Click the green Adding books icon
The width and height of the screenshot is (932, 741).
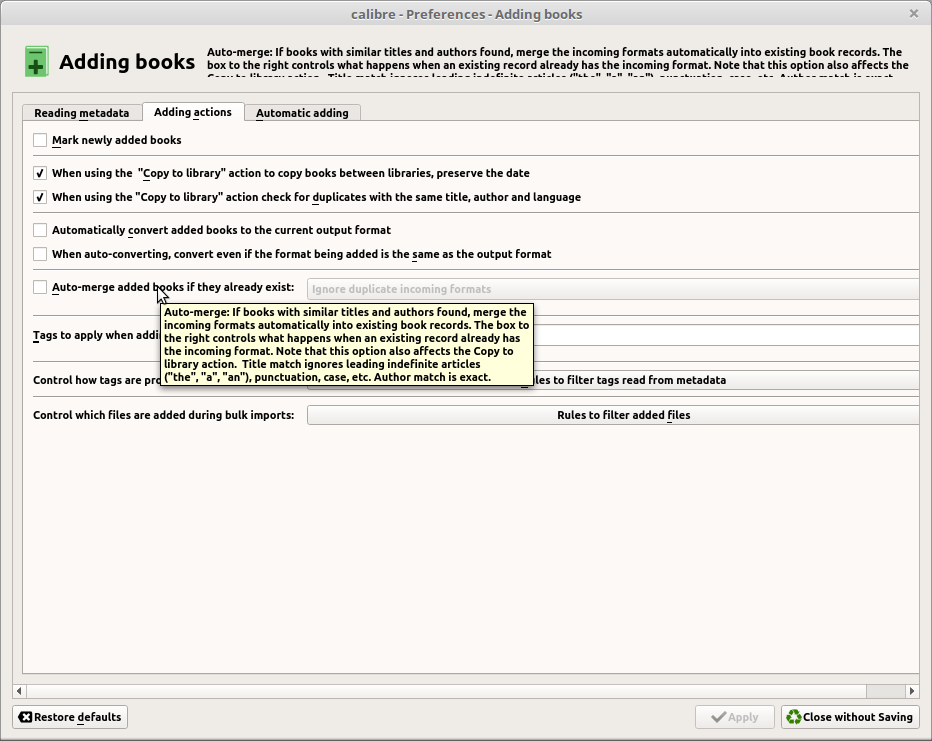(x=36, y=62)
